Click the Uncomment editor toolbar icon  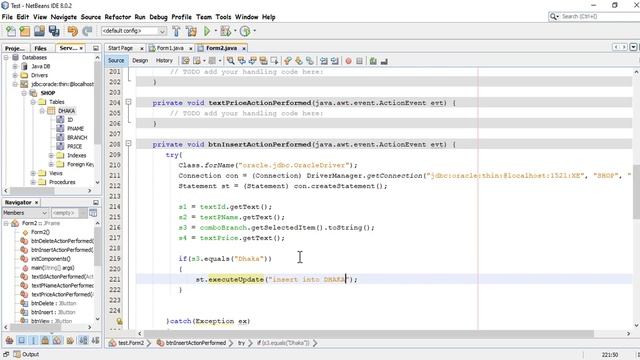[x=384, y=61]
